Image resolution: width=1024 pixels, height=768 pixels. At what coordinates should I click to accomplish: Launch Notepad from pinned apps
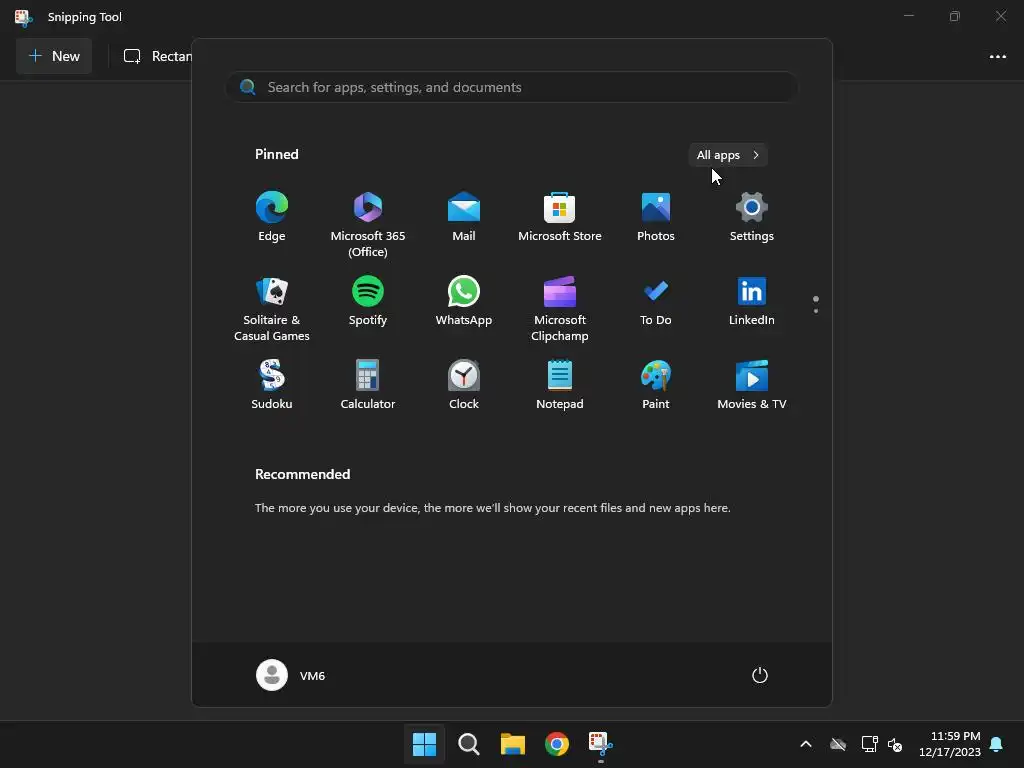[560, 385]
